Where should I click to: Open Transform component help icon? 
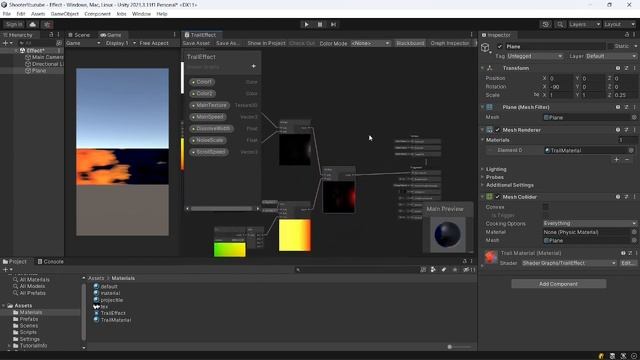click(618, 68)
